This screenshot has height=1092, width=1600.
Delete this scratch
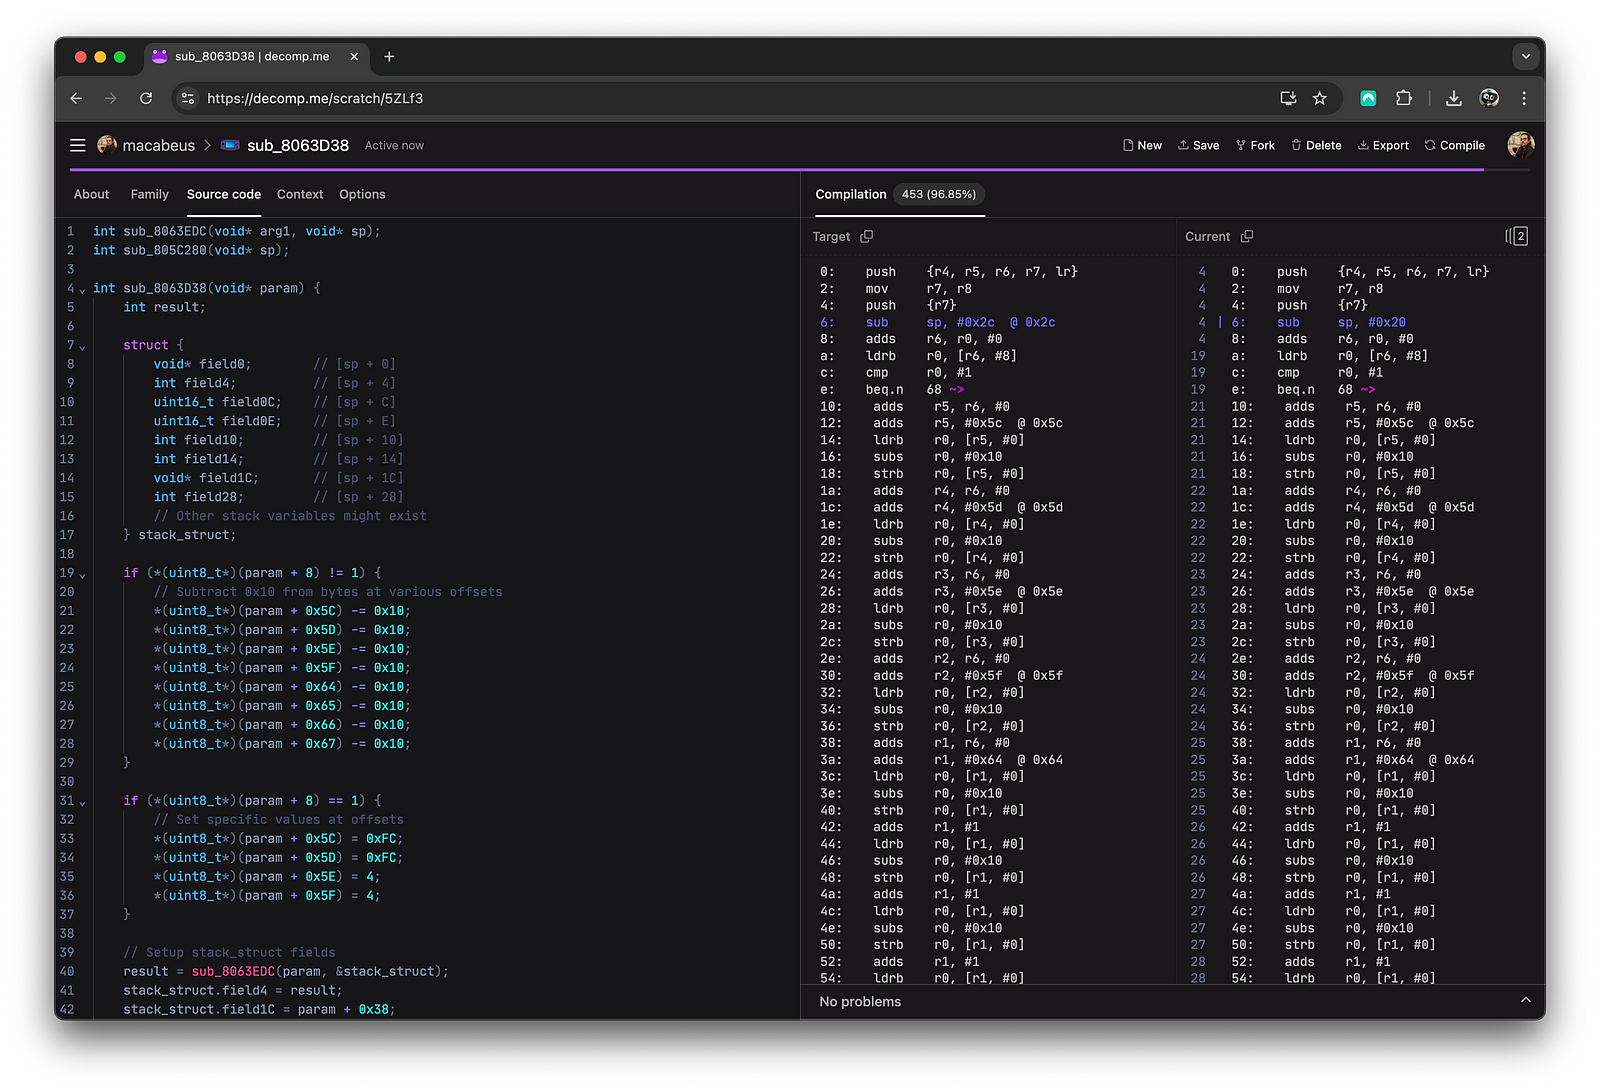(1316, 145)
